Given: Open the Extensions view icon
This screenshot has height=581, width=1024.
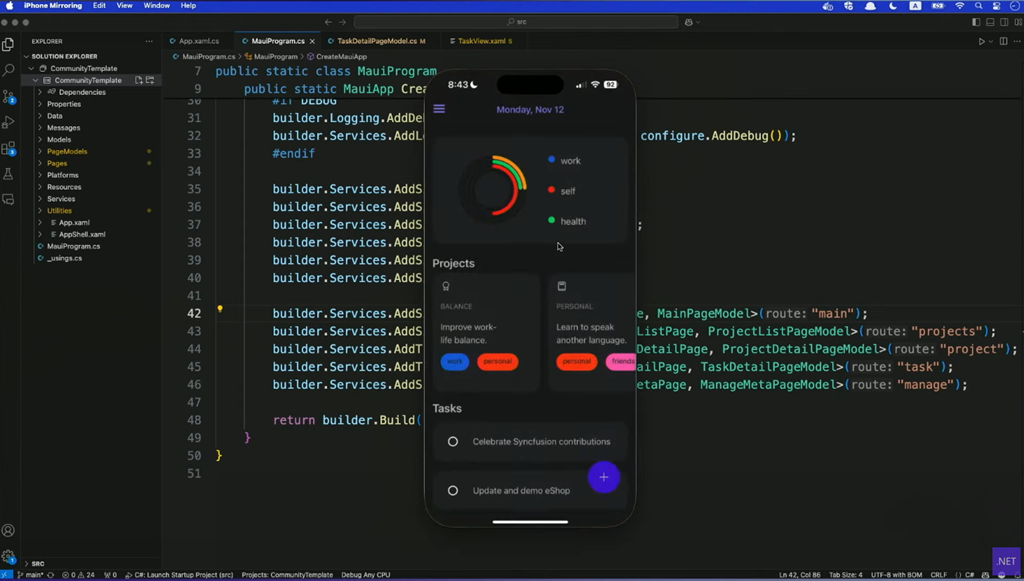Looking at the screenshot, I should point(9,149).
